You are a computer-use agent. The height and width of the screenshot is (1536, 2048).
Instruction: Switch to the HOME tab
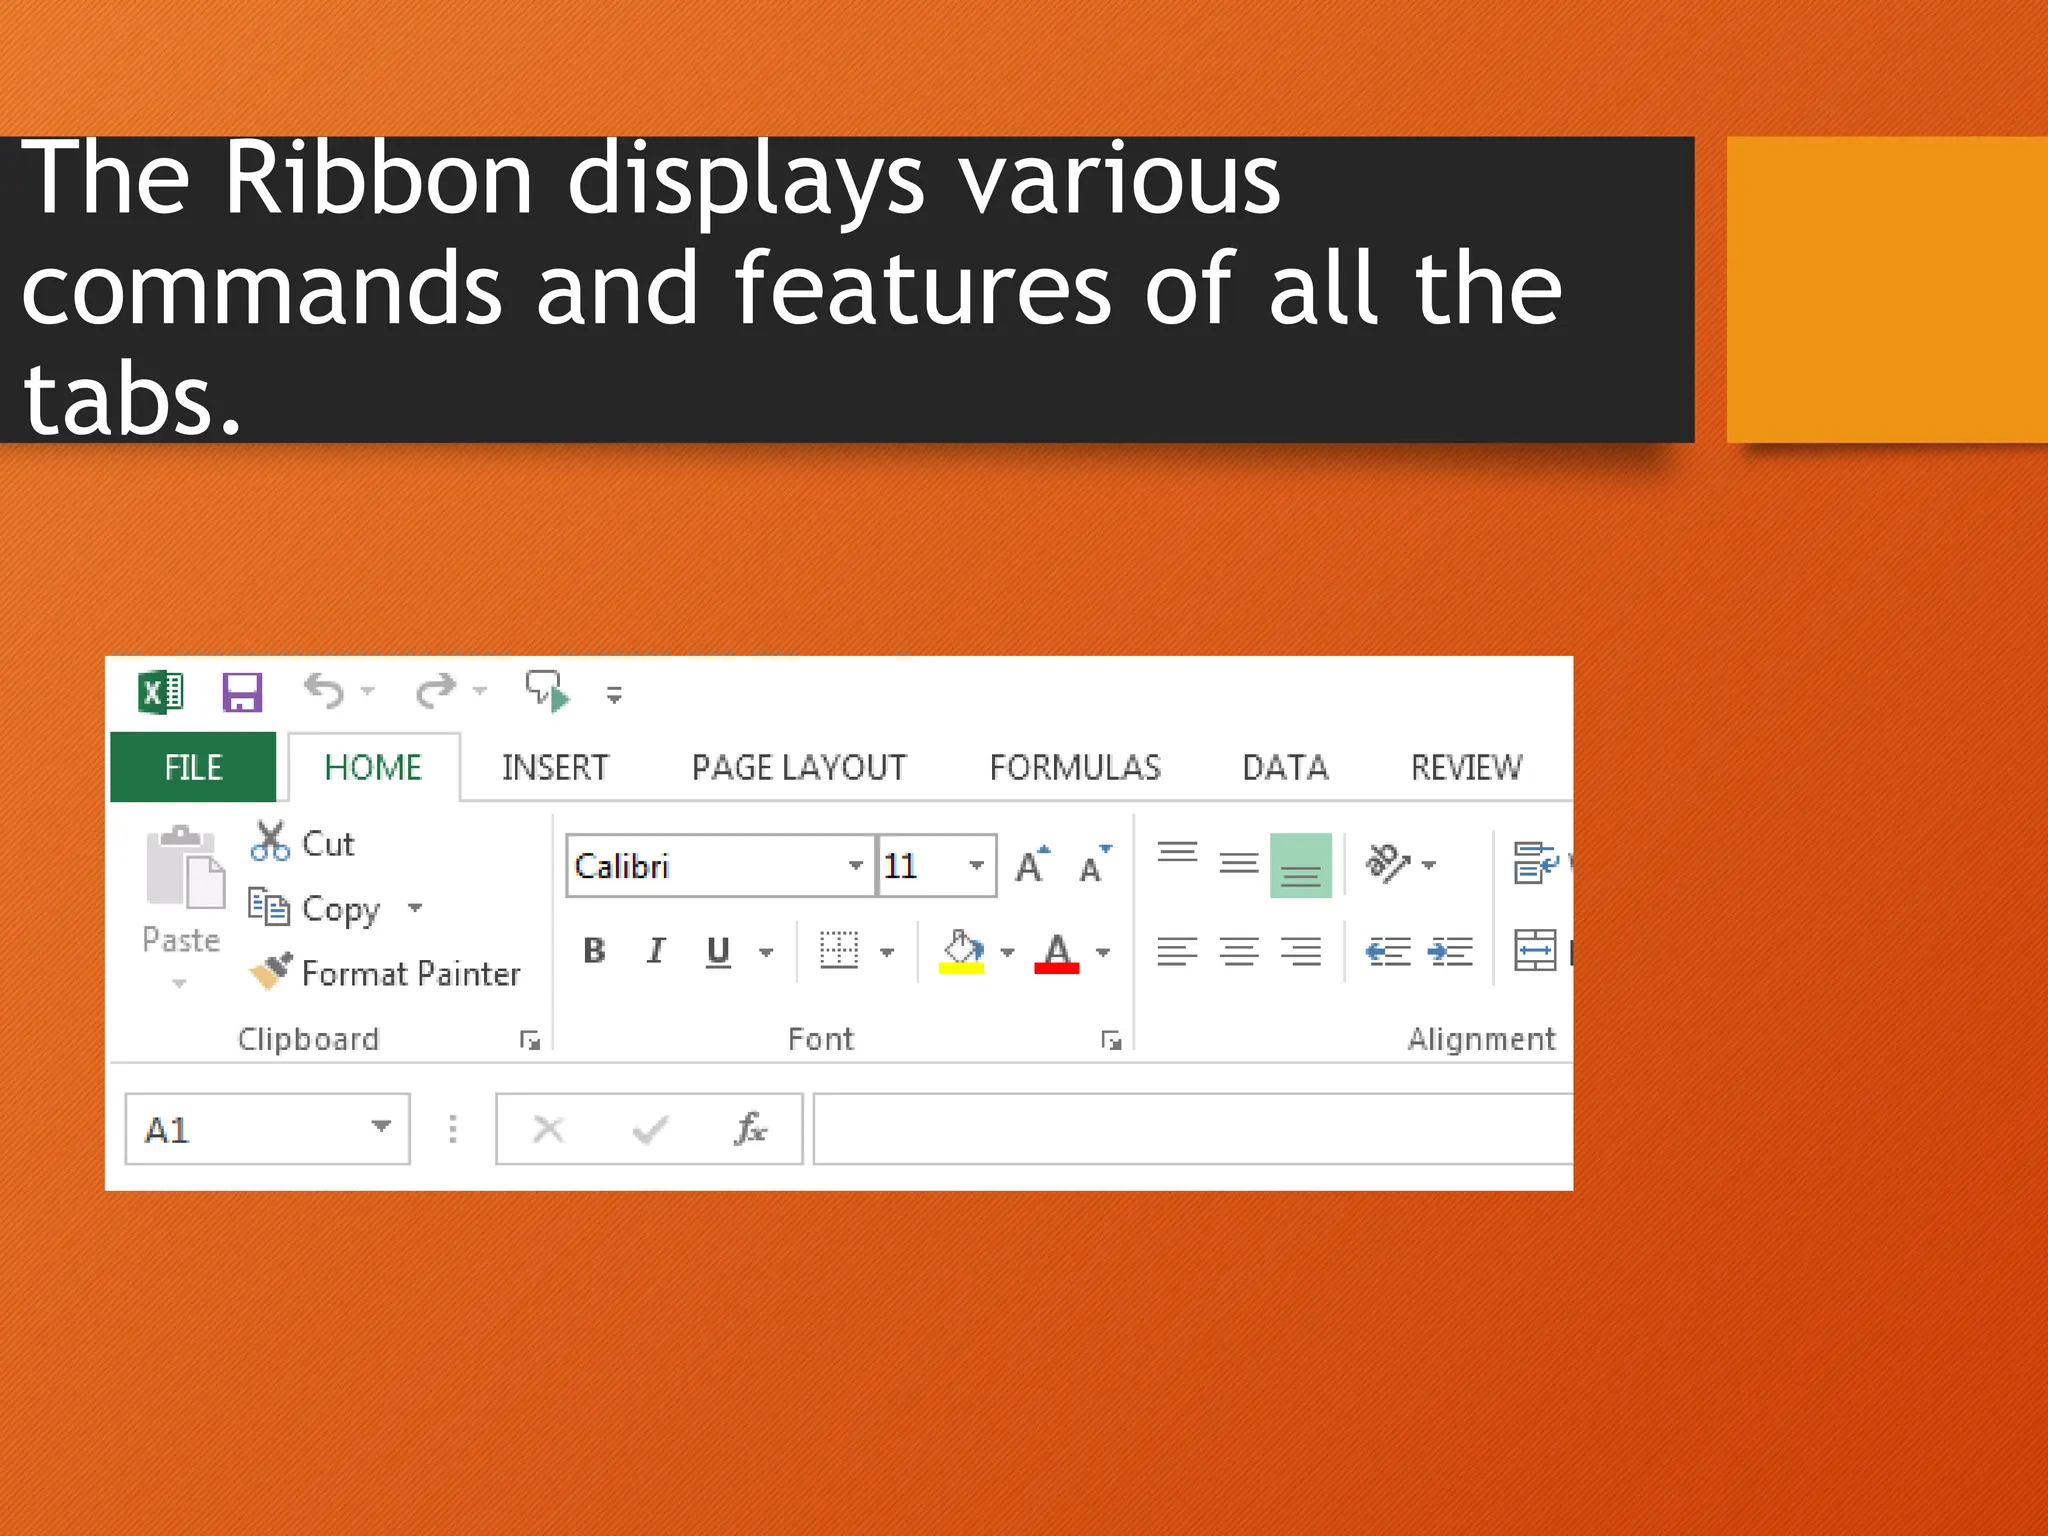click(374, 767)
